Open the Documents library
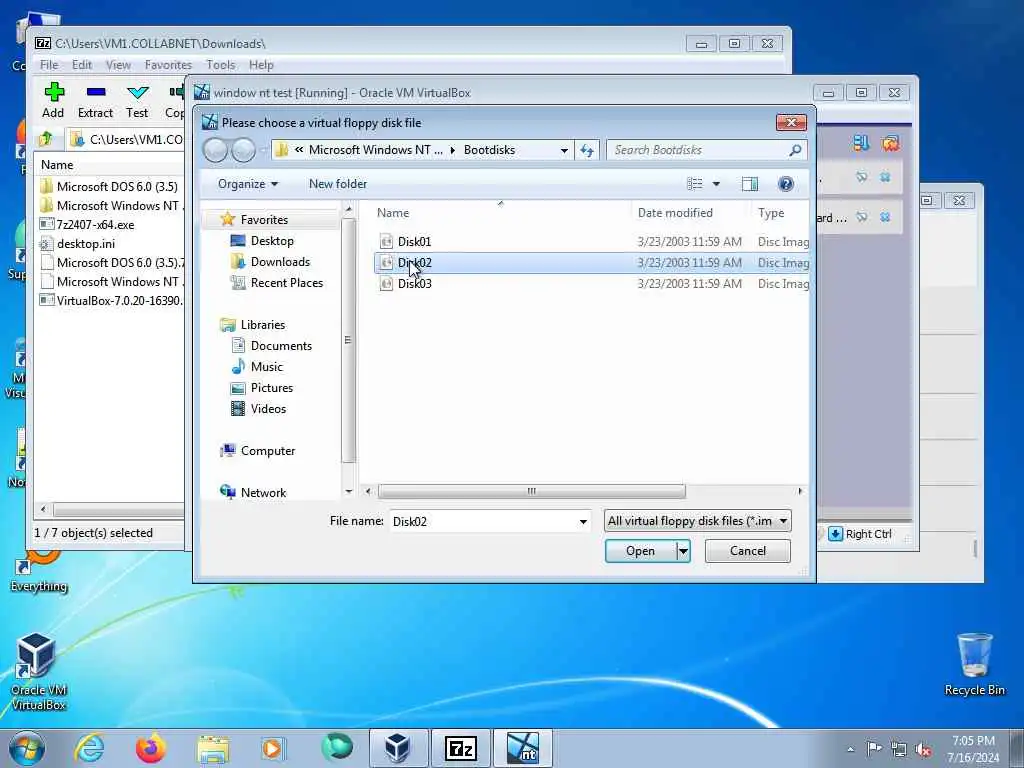 point(281,345)
